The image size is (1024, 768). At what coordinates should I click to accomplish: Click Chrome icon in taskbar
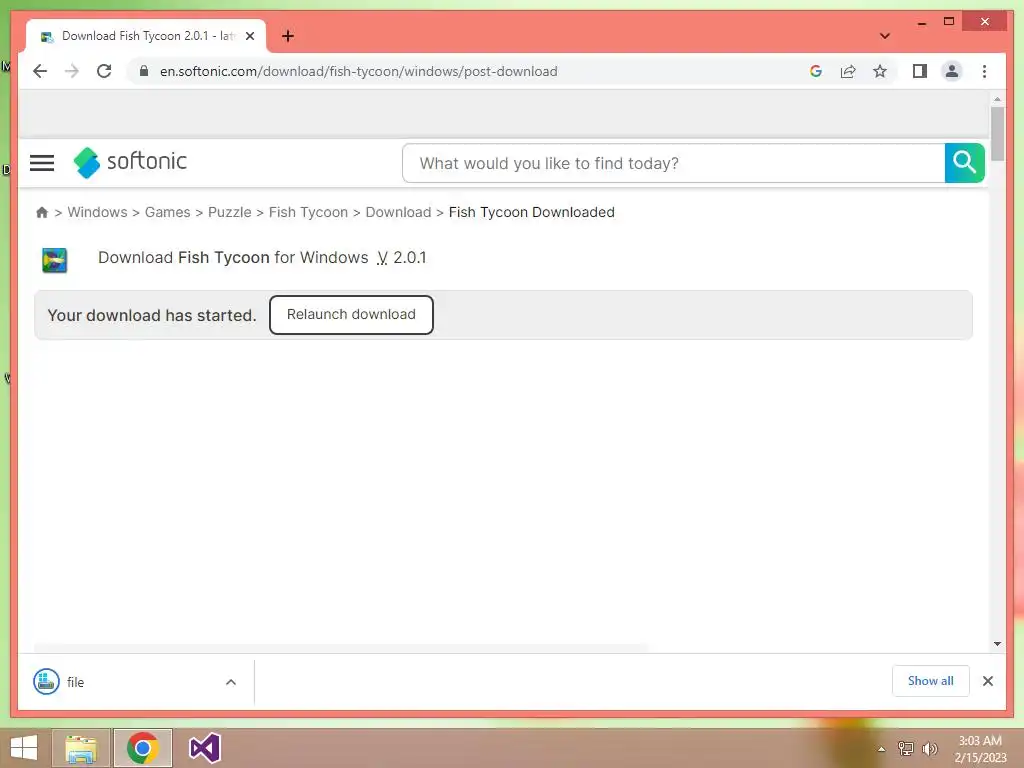(142, 748)
